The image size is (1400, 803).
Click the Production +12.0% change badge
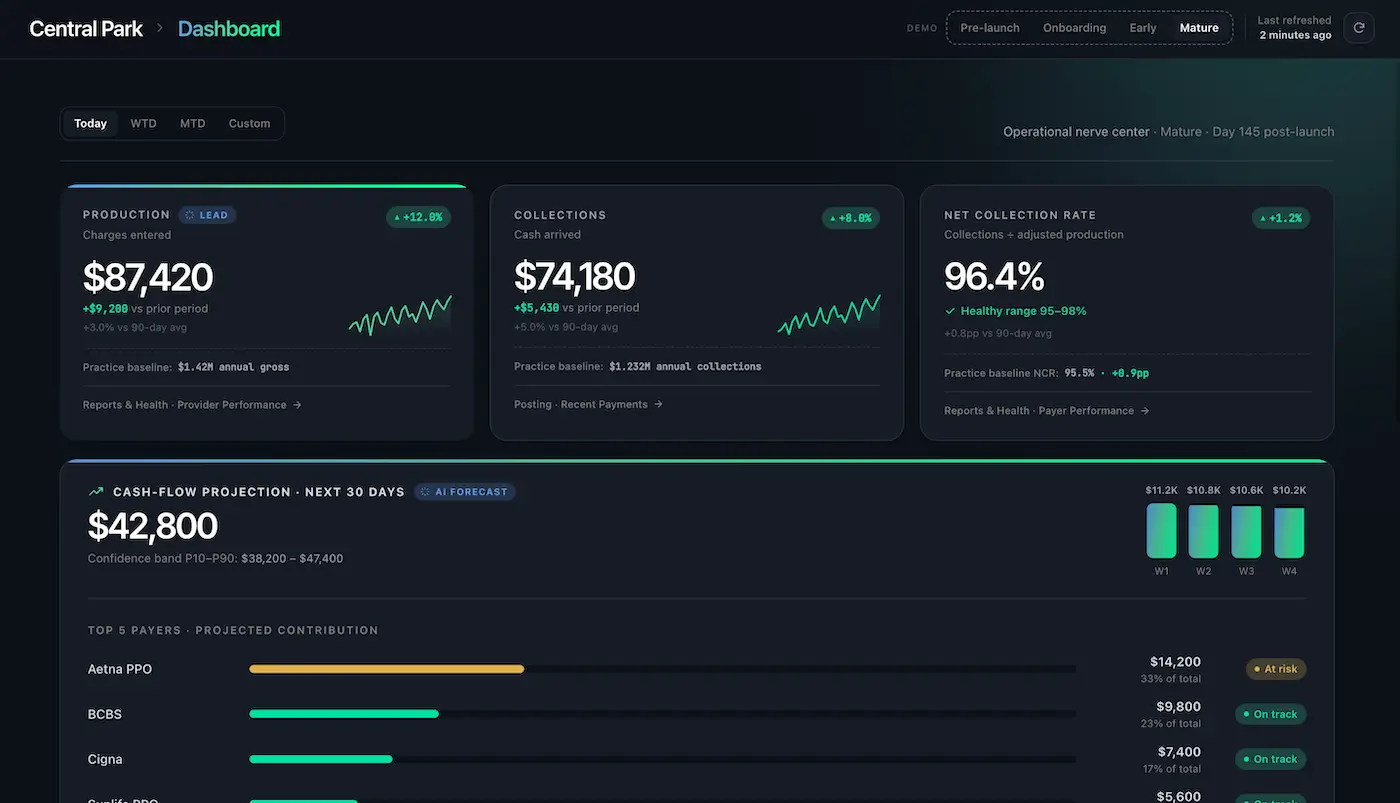pyautogui.click(x=418, y=217)
